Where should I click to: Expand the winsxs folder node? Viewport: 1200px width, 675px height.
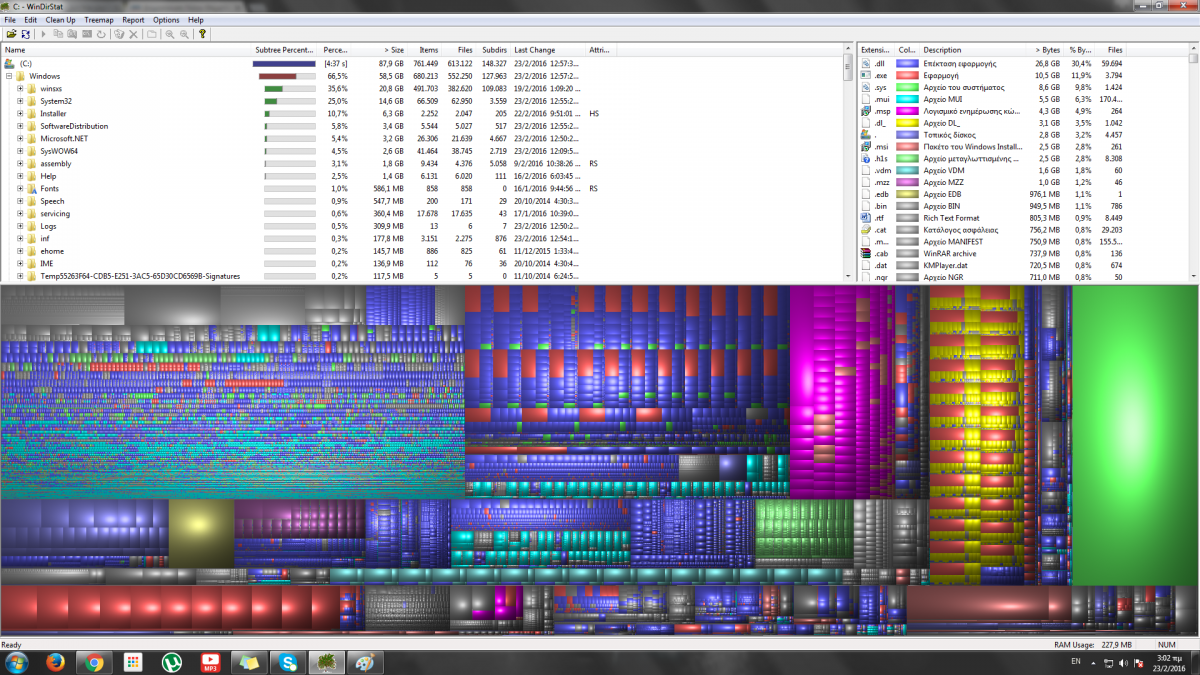(20, 88)
